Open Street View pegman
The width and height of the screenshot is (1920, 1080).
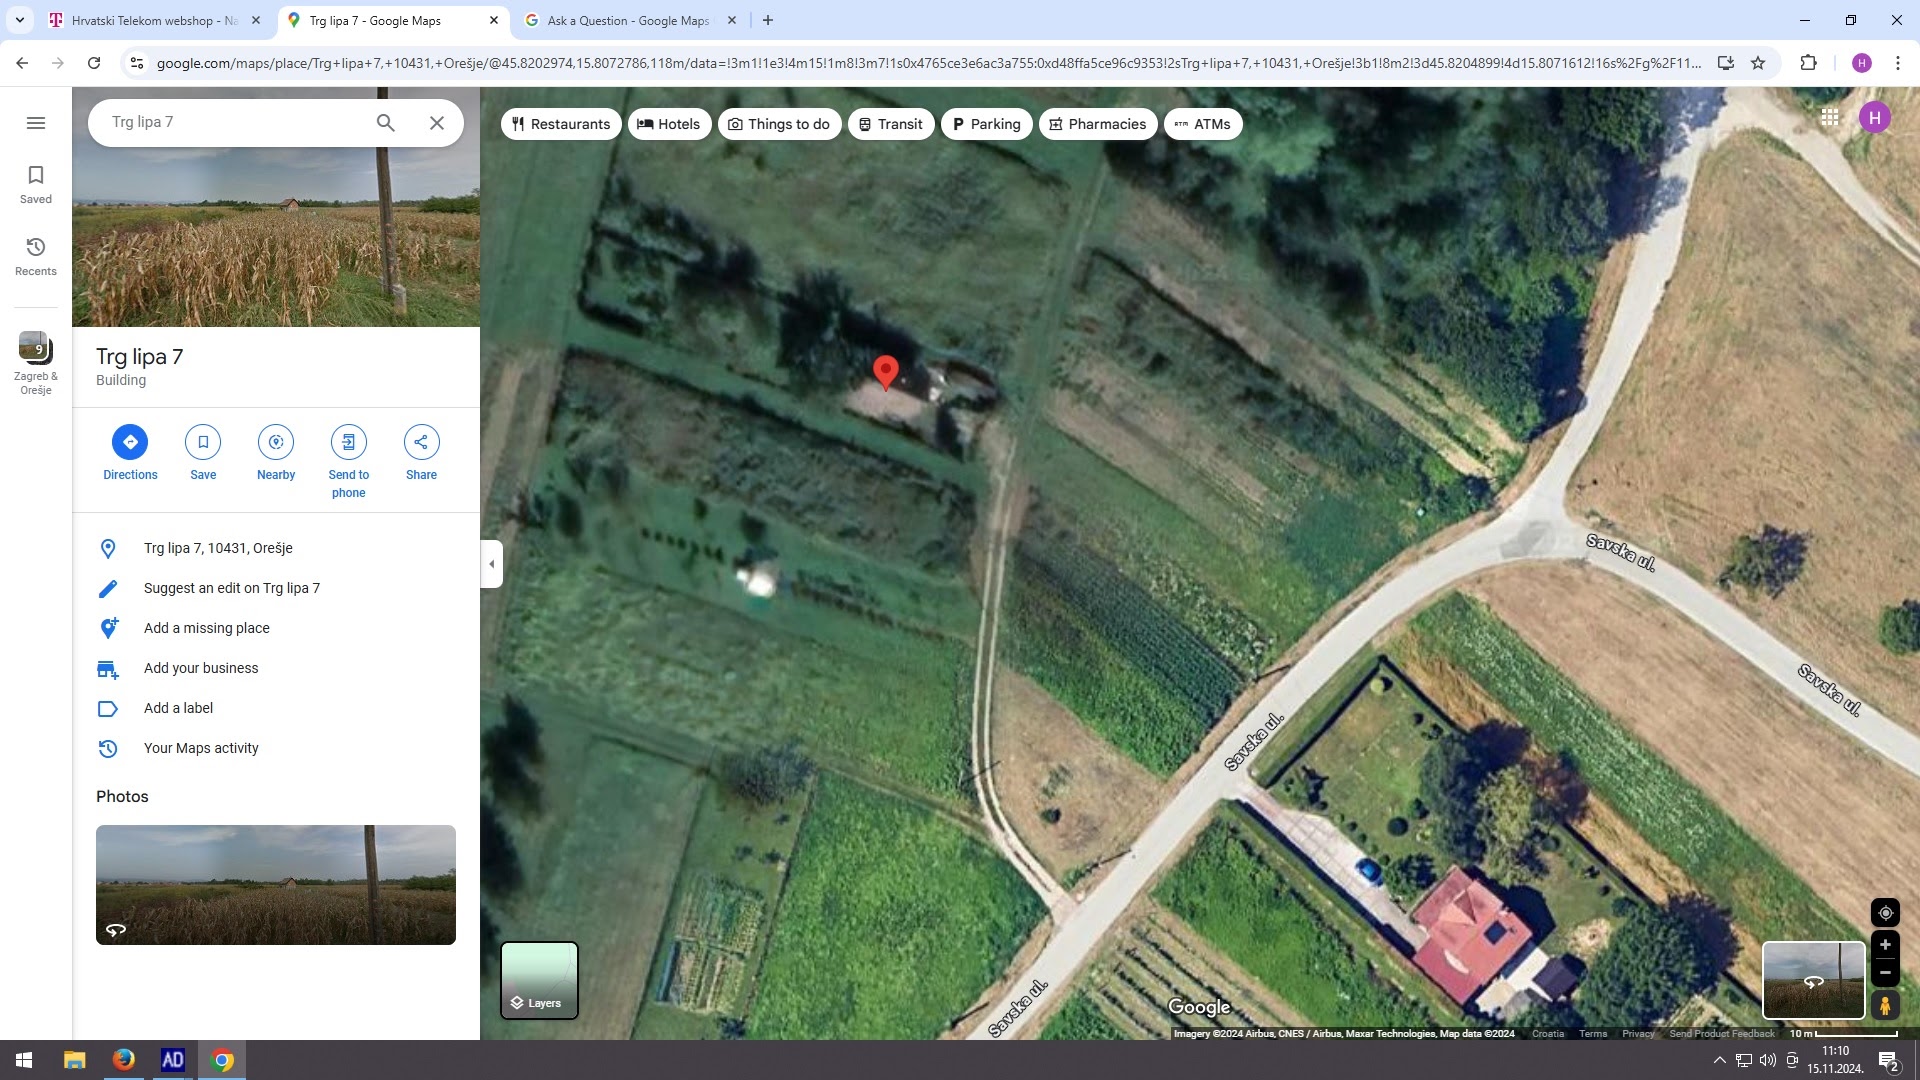pos(1885,1005)
